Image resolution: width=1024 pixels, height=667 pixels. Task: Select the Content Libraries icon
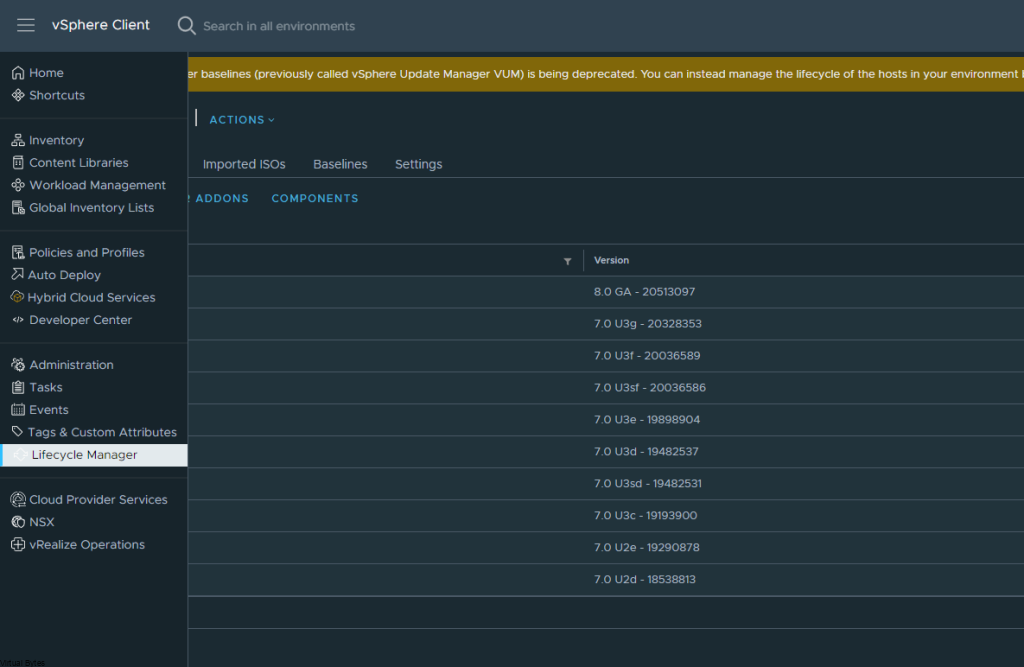(x=18, y=163)
